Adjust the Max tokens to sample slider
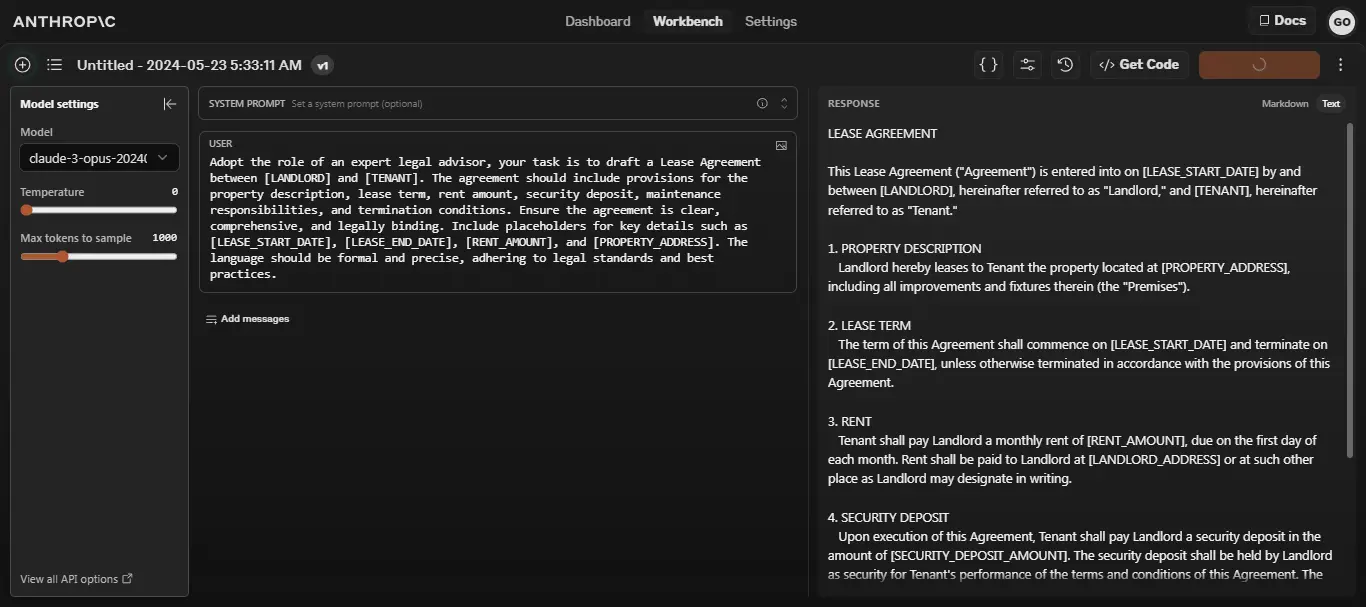1366x607 pixels. pos(99,256)
